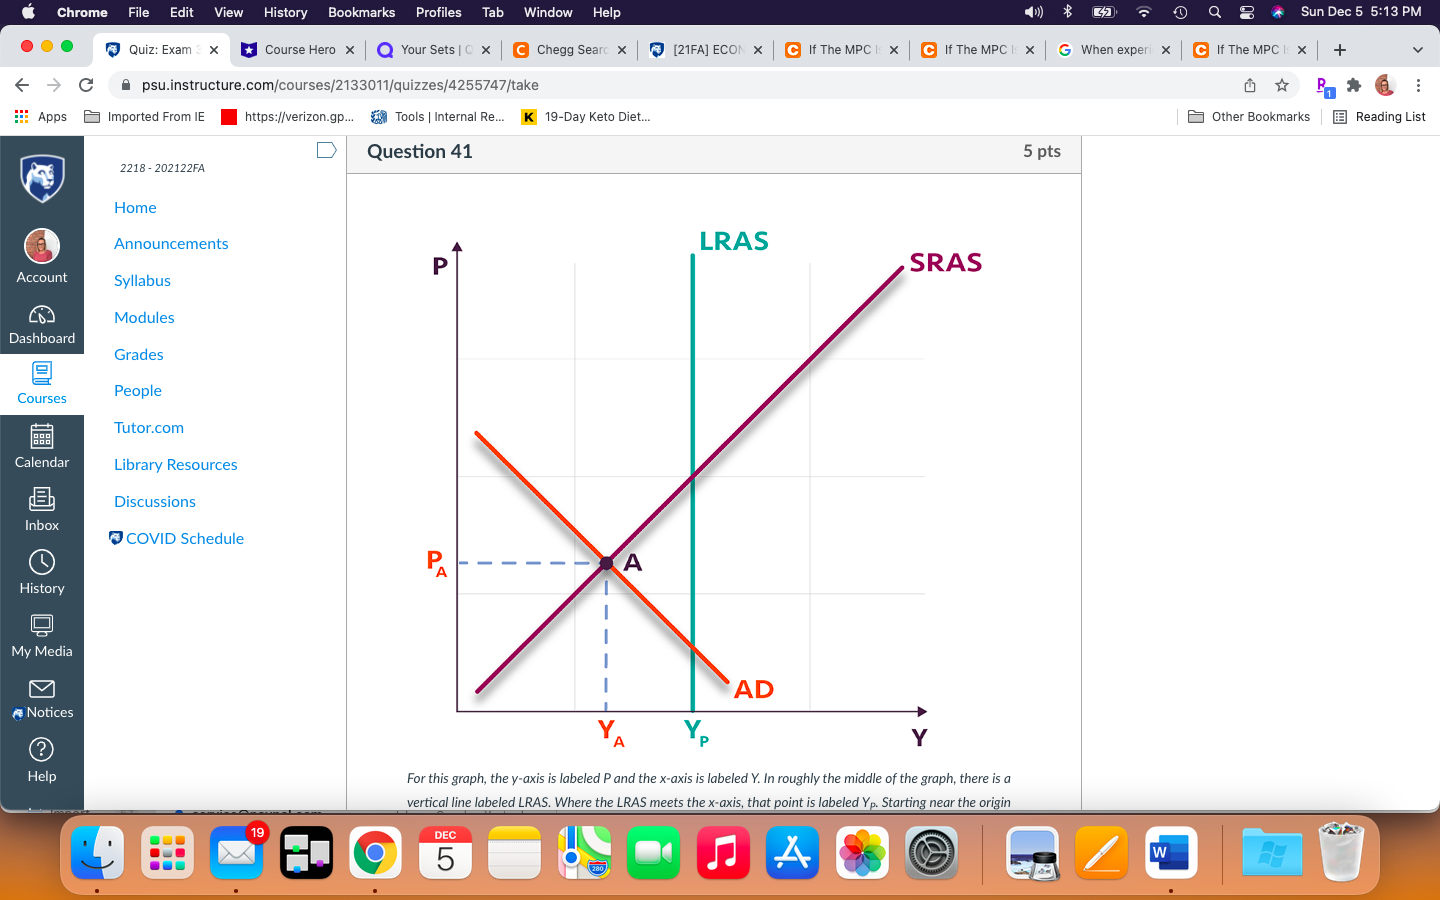The width and height of the screenshot is (1440, 900).
Task: Open Canvas Help icon
Action: pyautogui.click(x=42, y=750)
